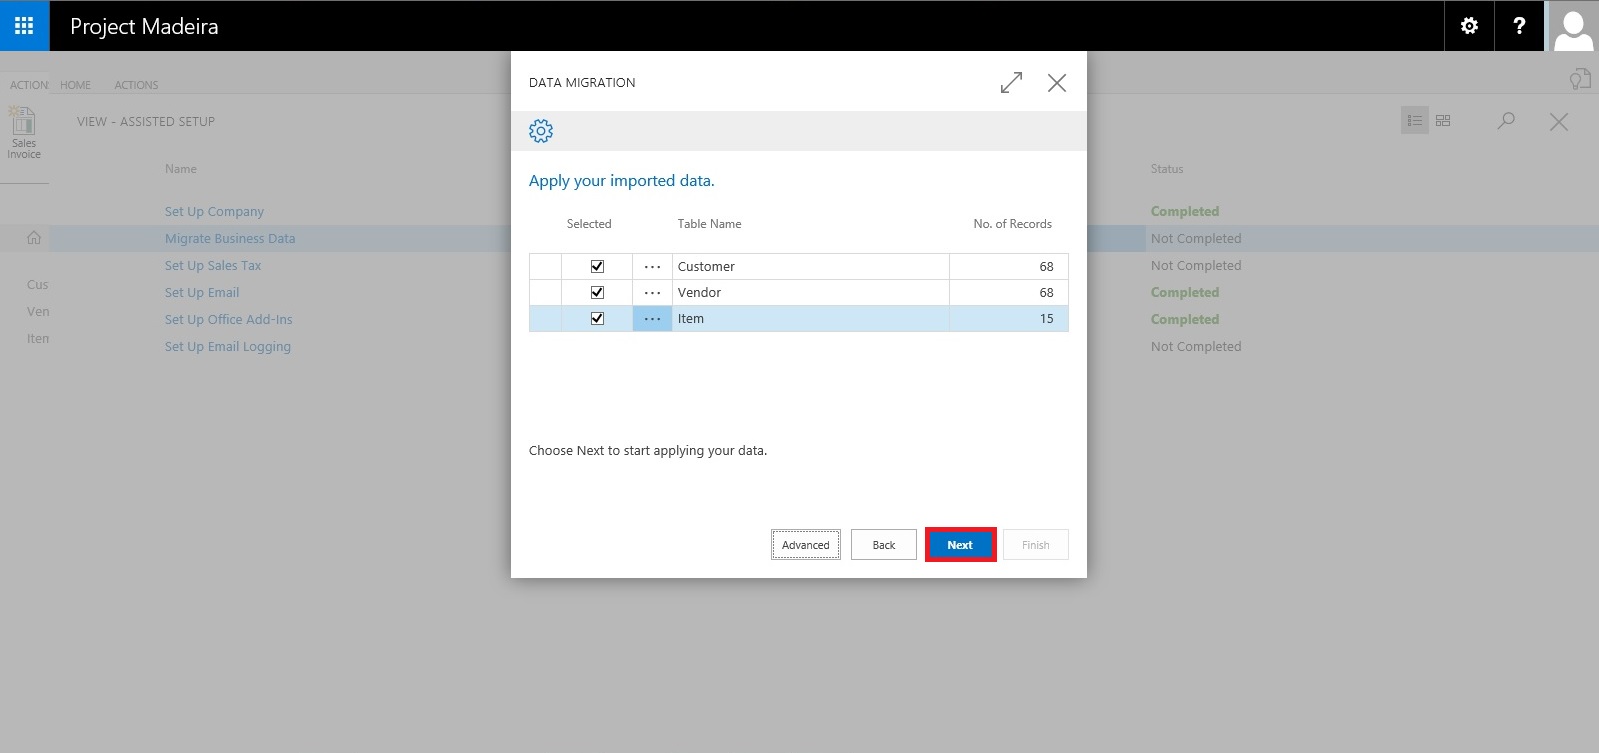The image size is (1599, 753).
Task: Open the user profile avatar
Action: pyautogui.click(x=1573, y=27)
